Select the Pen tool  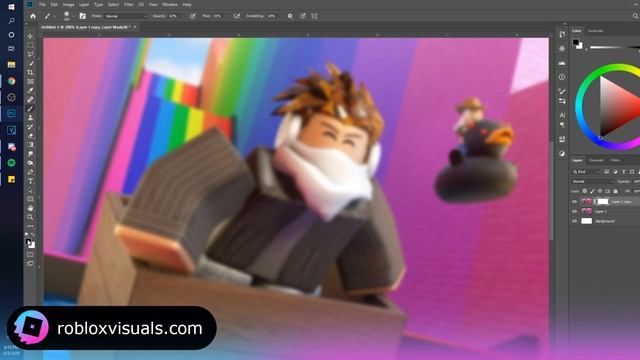[x=30, y=172]
